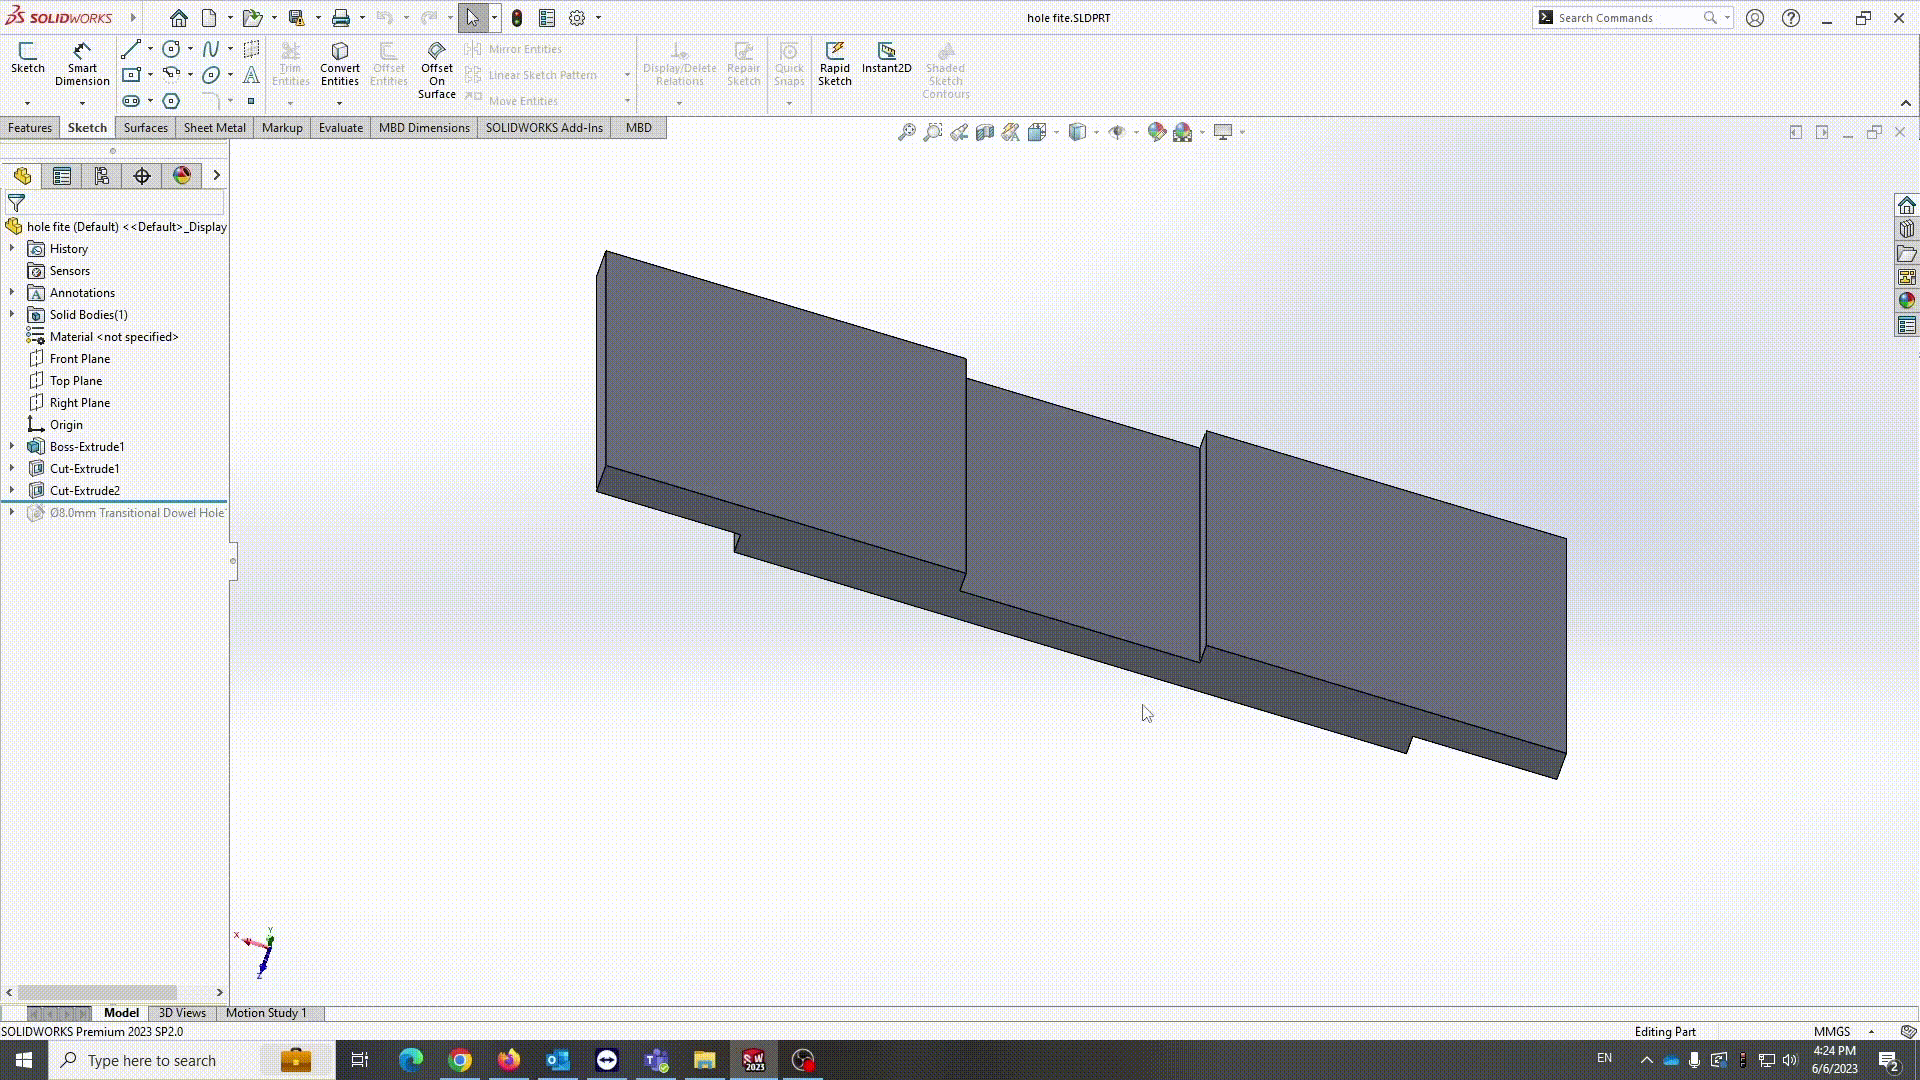Open the DisplayManager color ball tab

click(182, 176)
